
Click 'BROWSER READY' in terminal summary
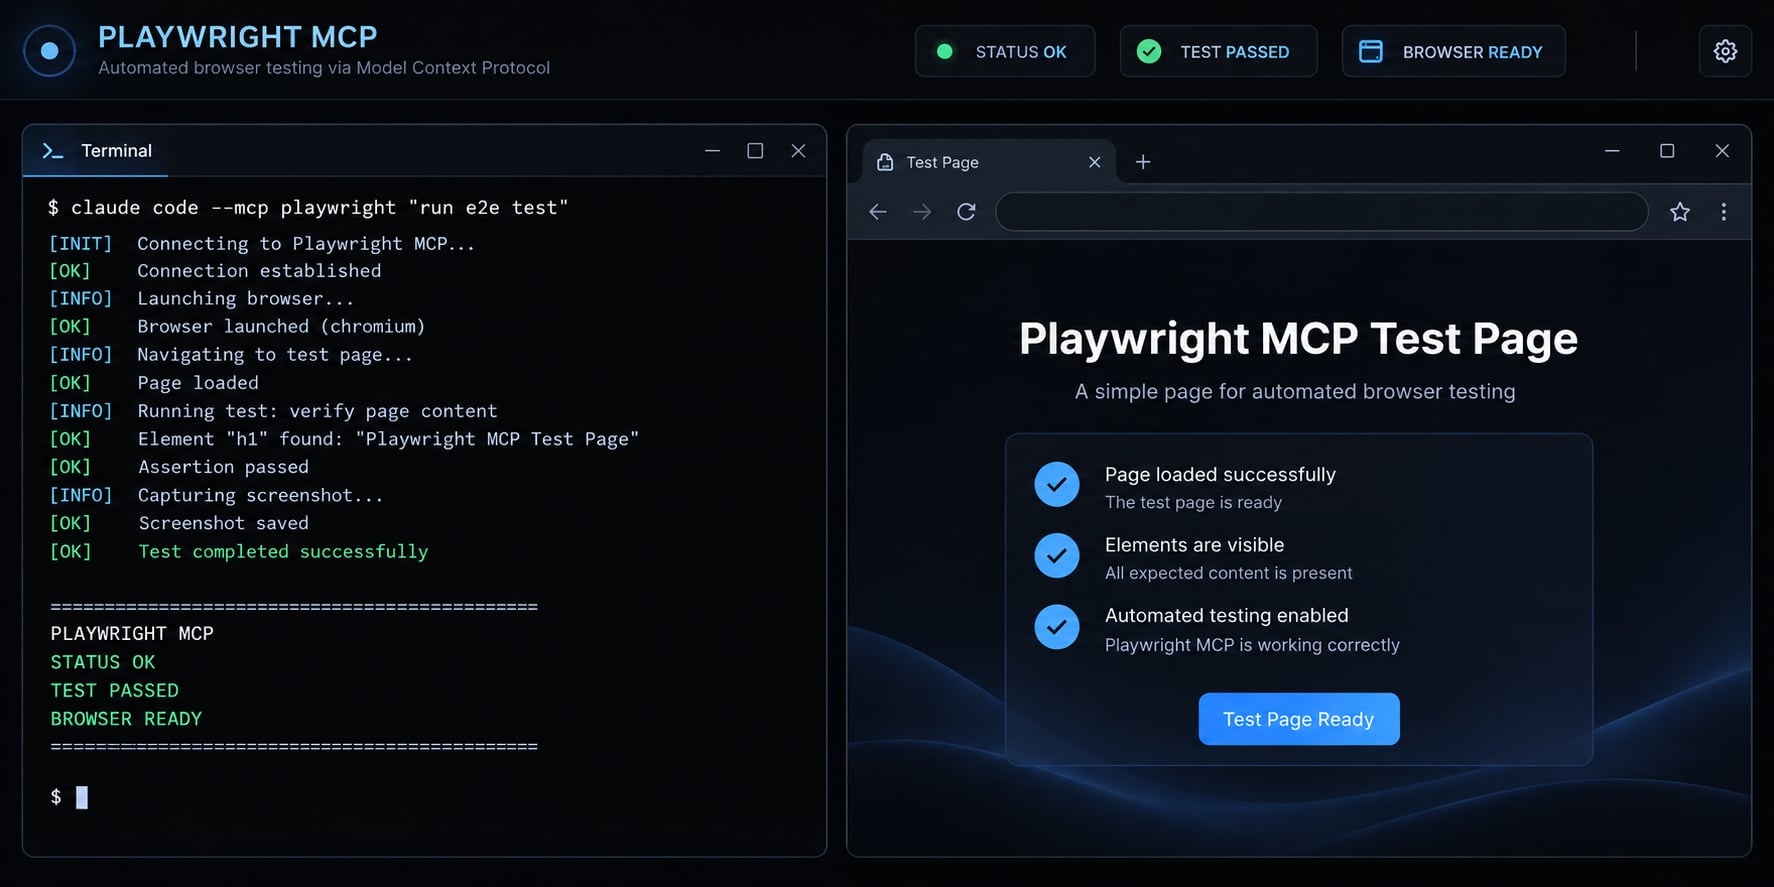click(126, 719)
